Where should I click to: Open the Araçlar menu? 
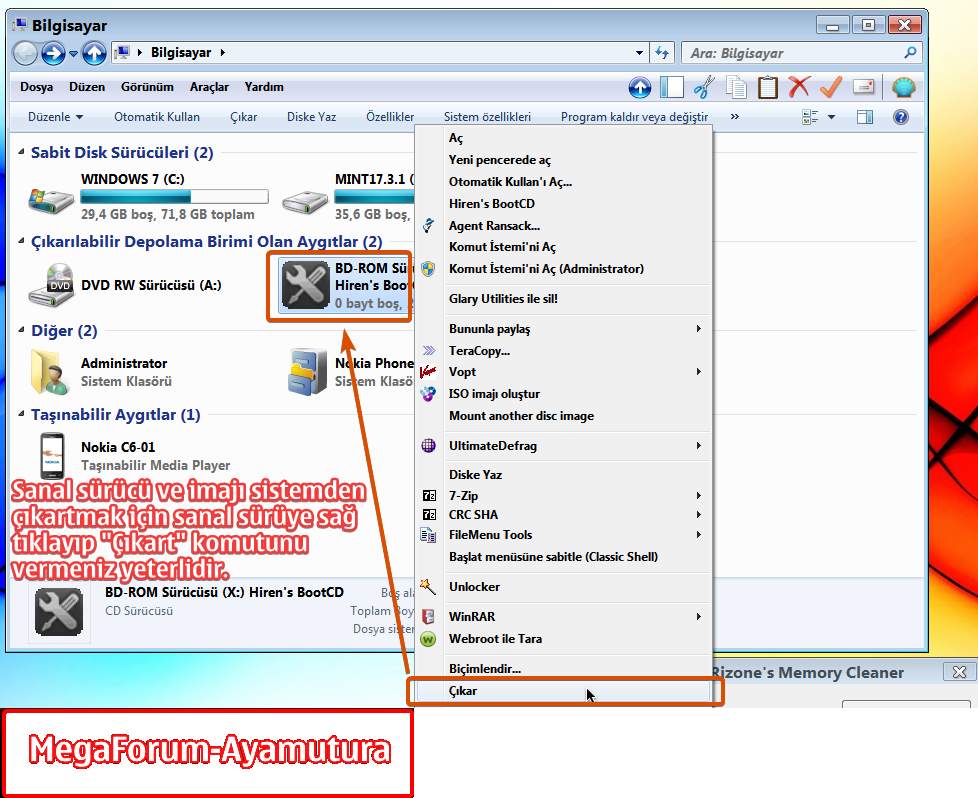coord(210,87)
